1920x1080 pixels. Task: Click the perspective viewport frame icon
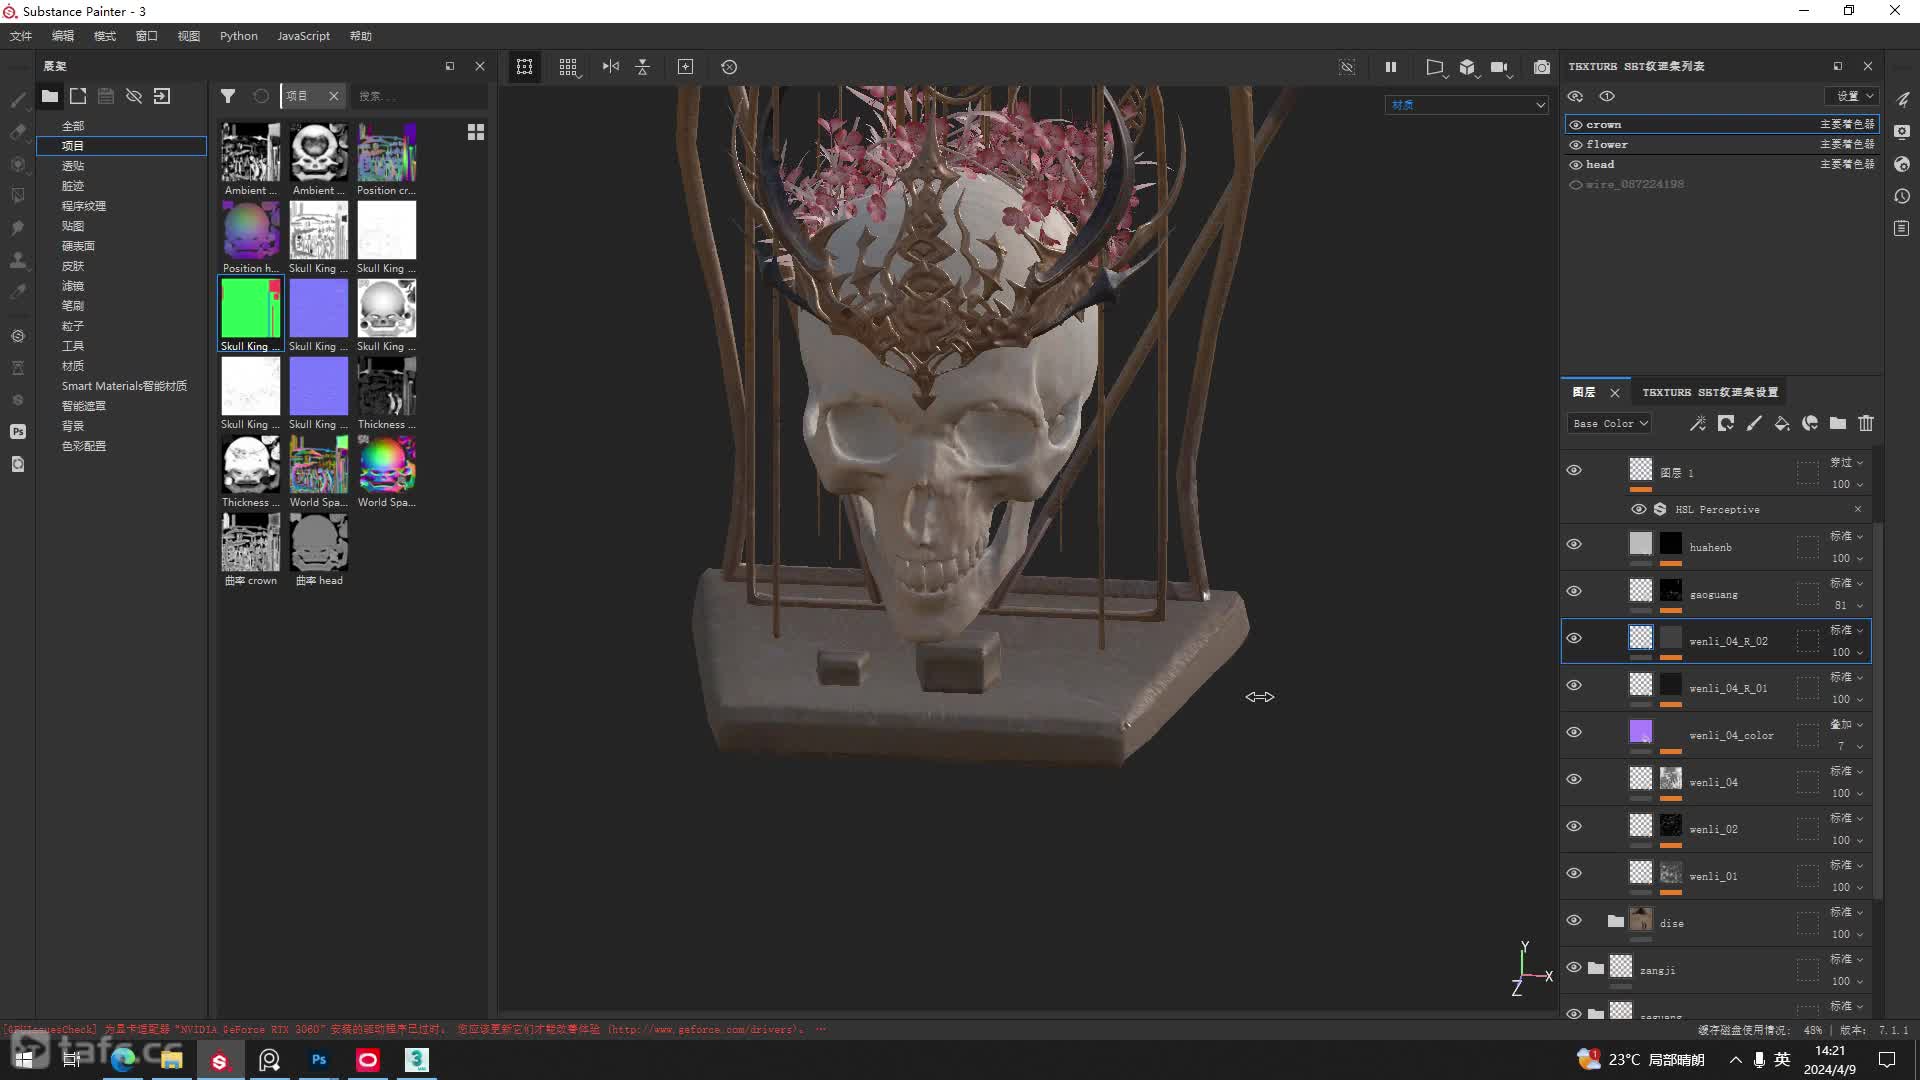[x=1435, y=67]
